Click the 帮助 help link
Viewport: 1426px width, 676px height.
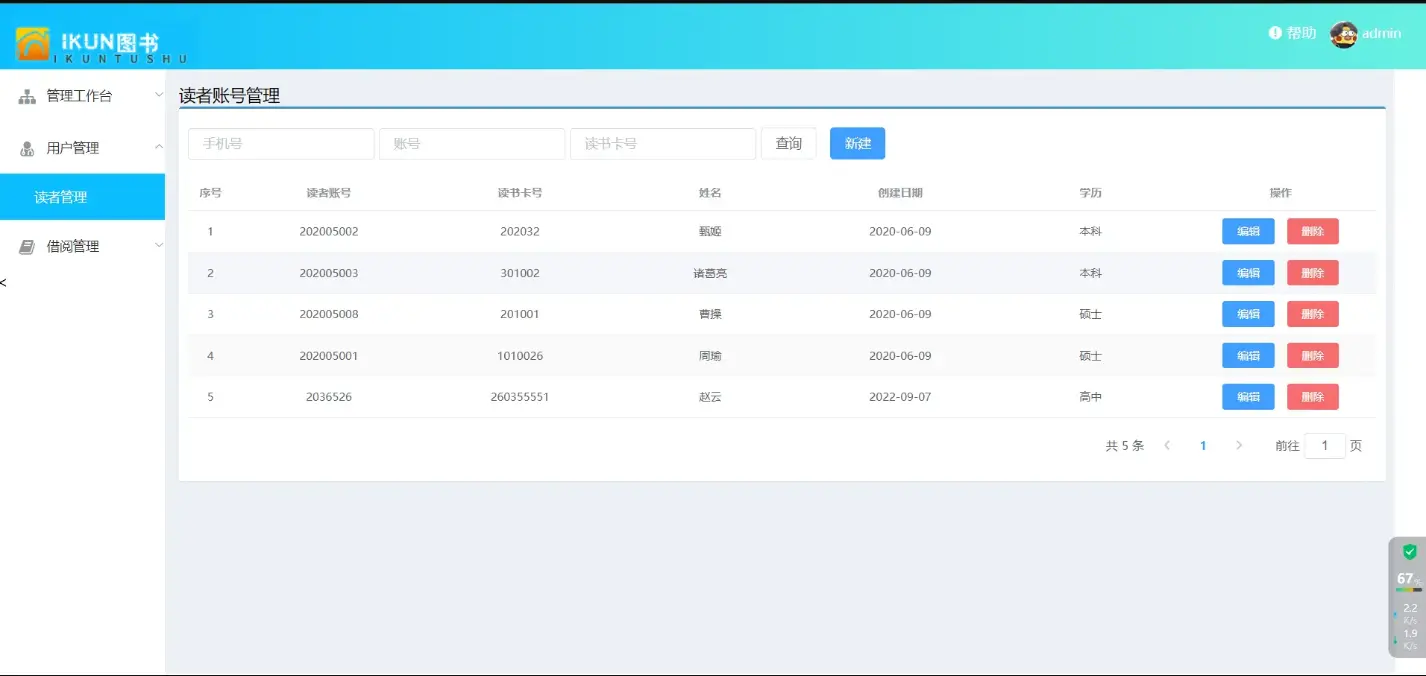1301,33
